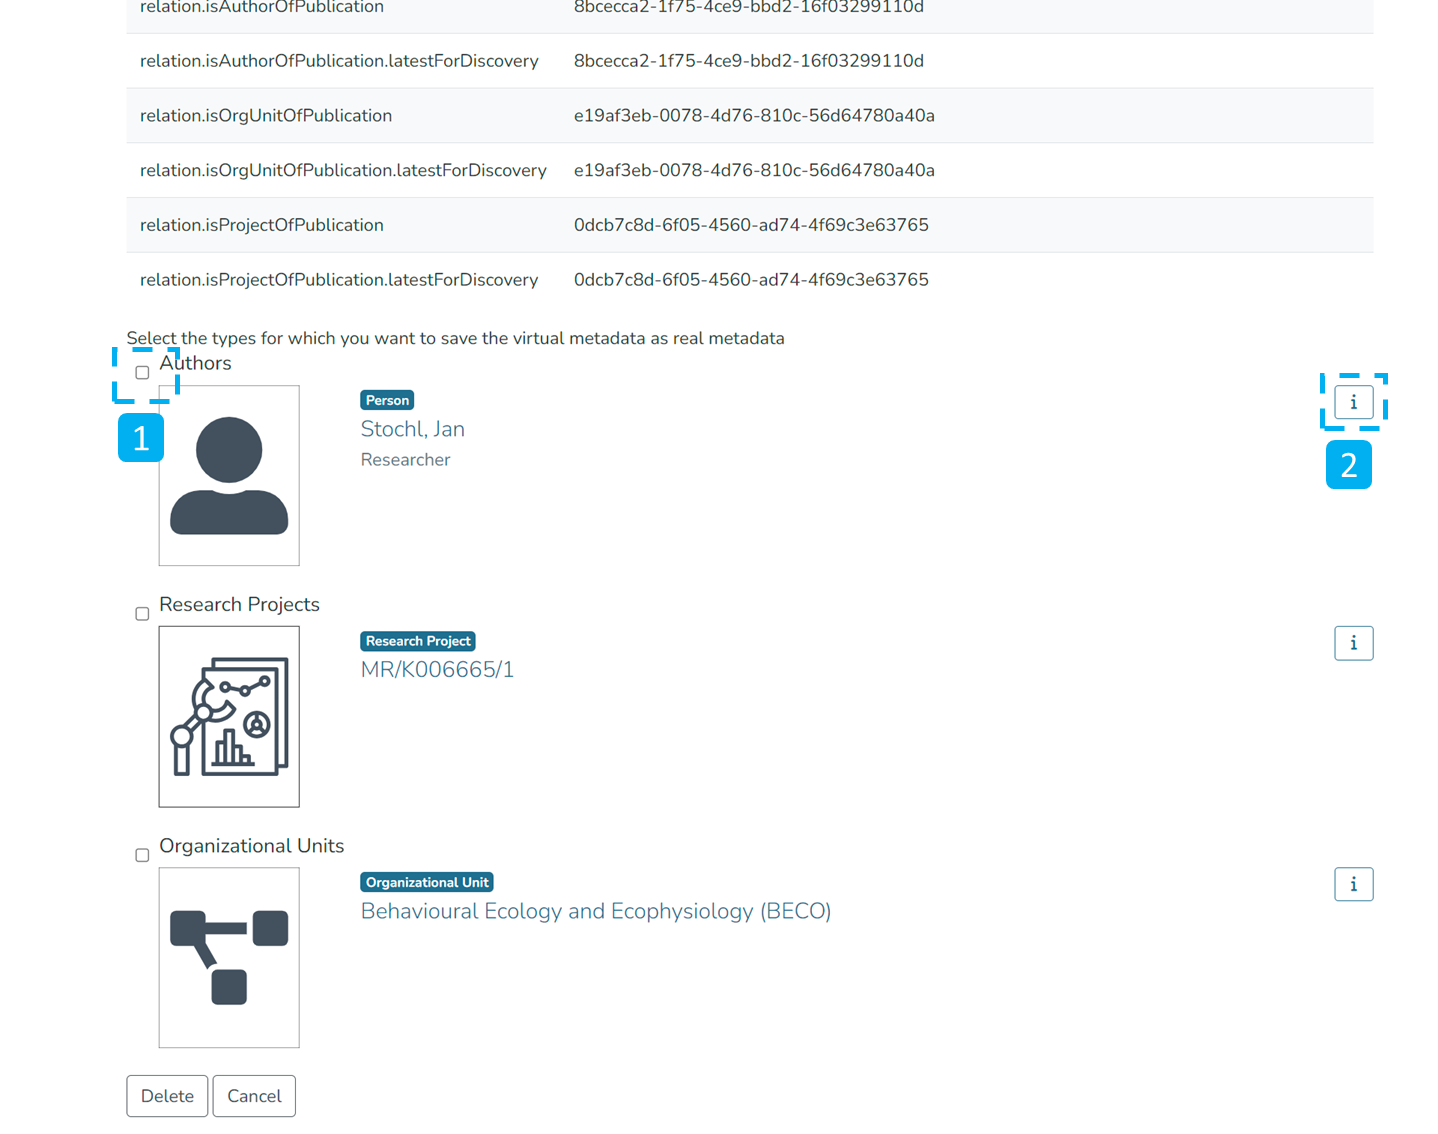This screenshot has height=1134, width=1438.
Task: Click the organizational unit hierarchy thumbnail
Action: (x=229, y=957)
